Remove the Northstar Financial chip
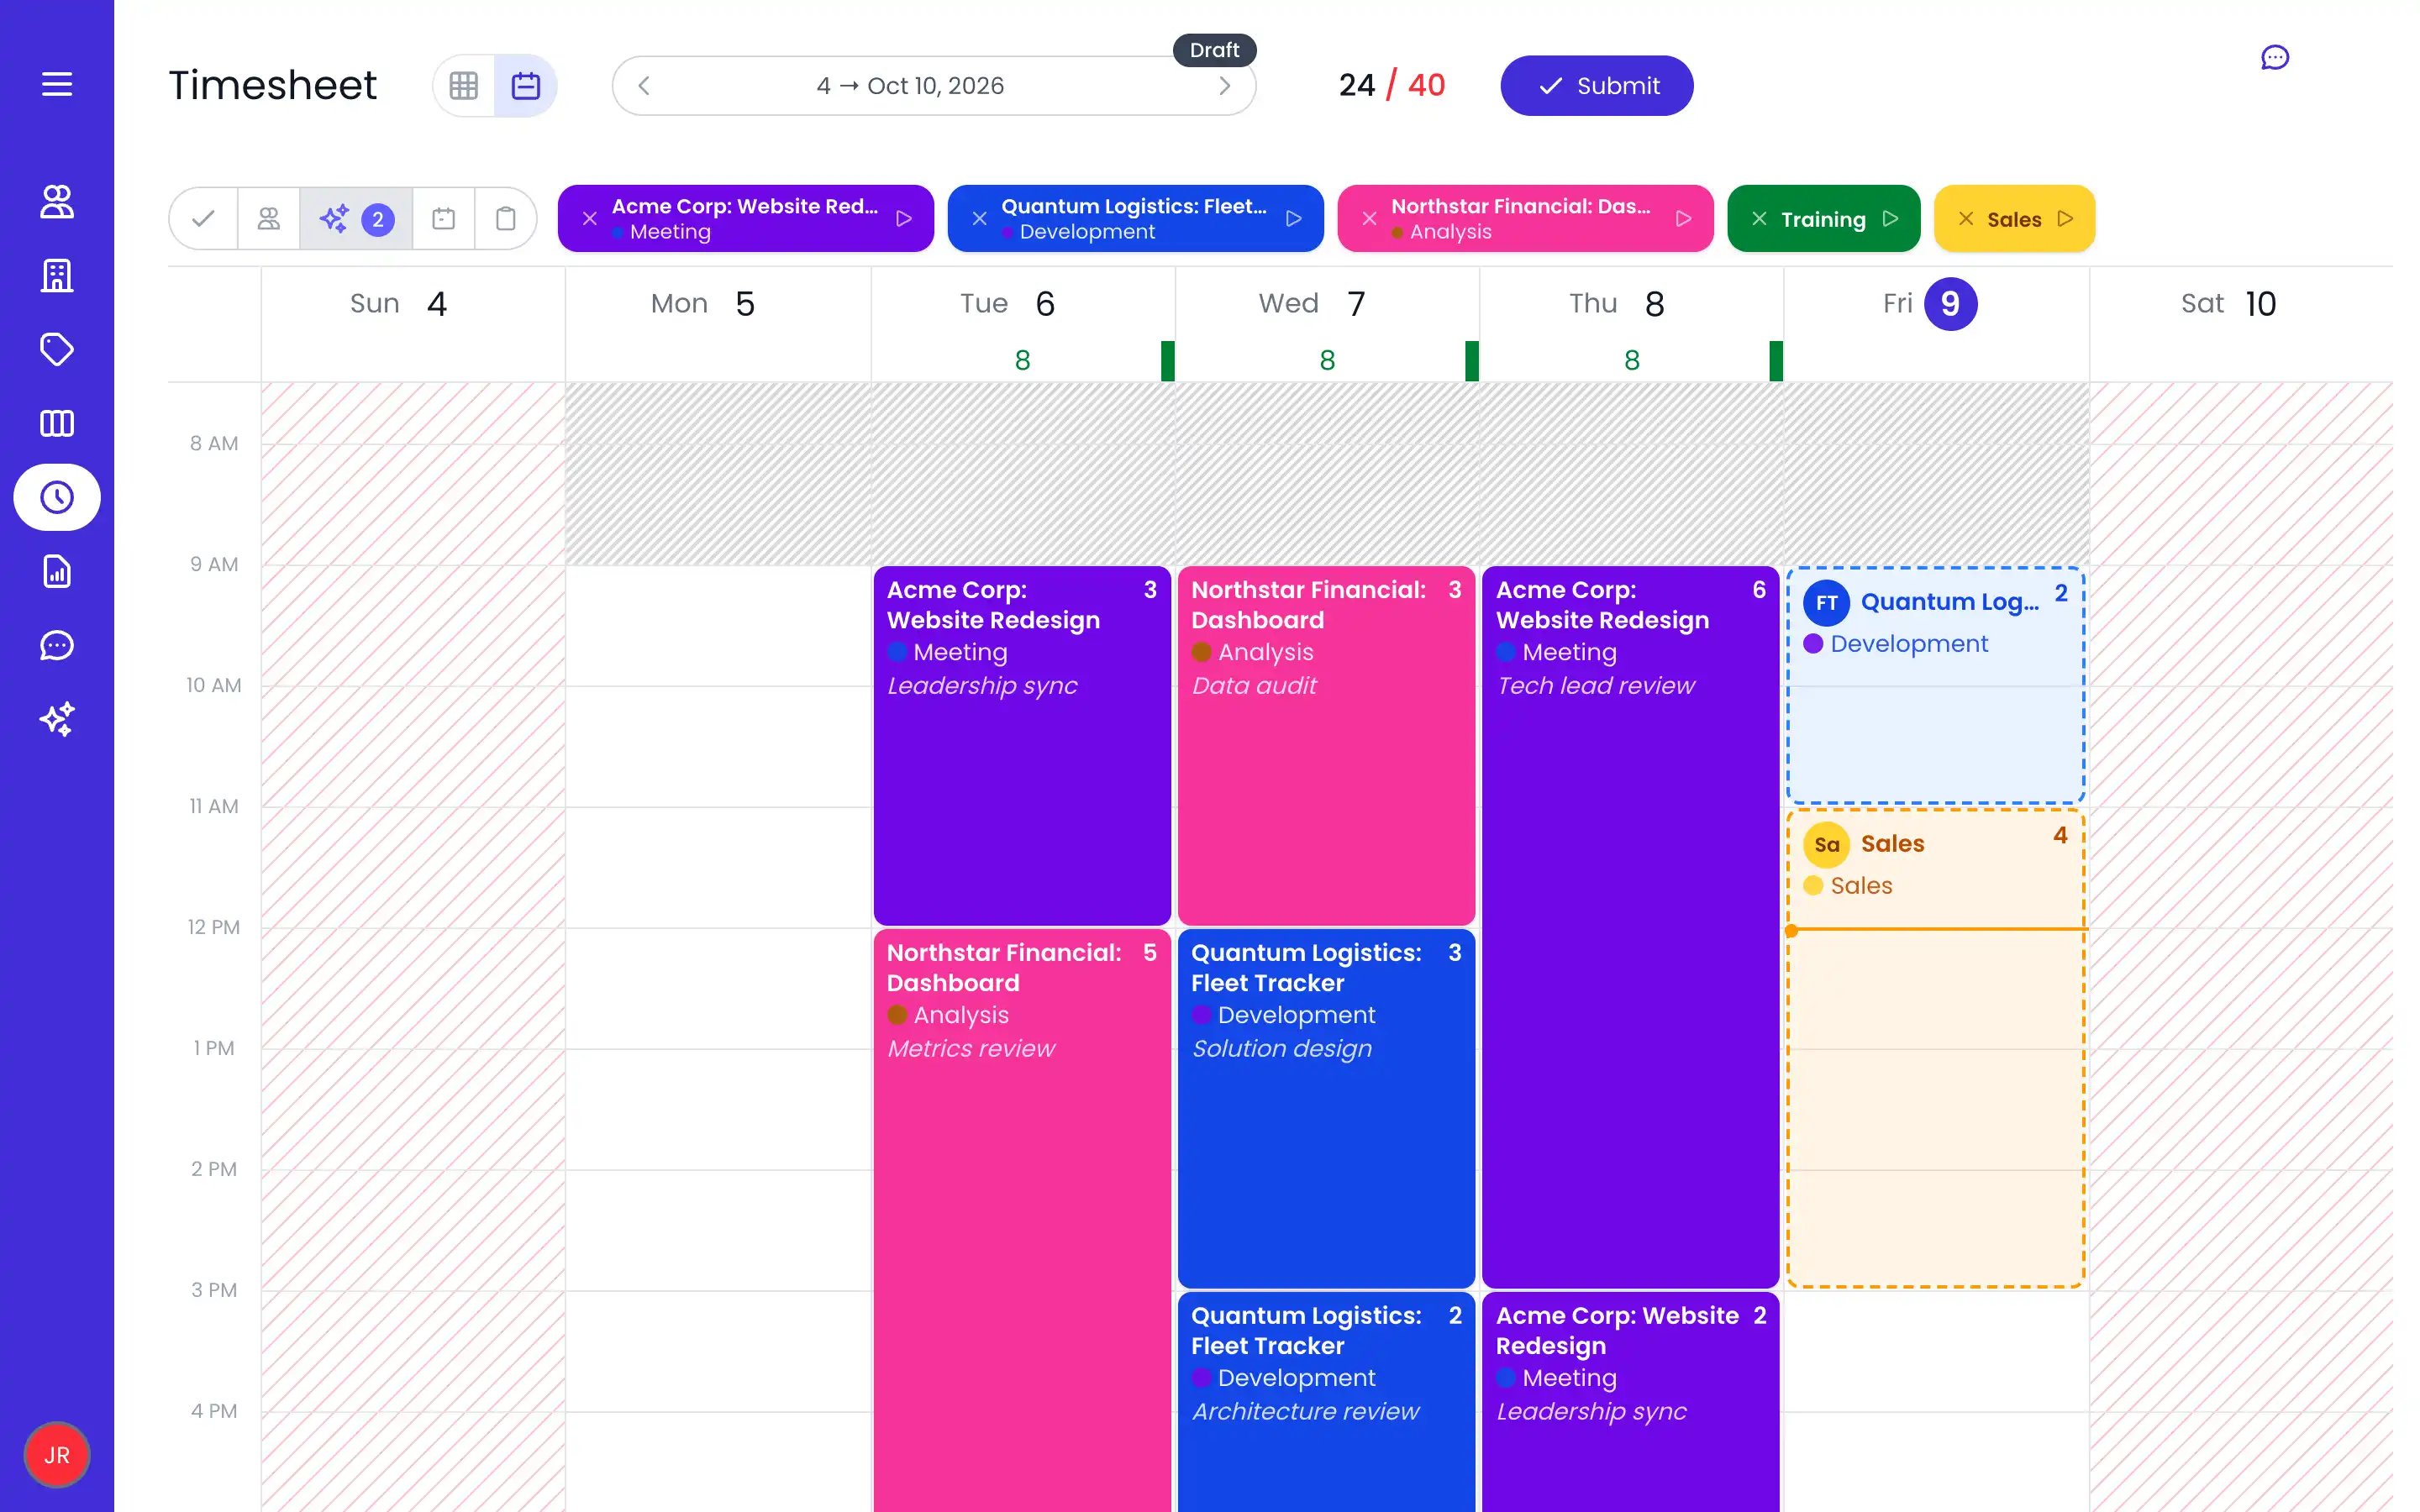 (1370, 219)
